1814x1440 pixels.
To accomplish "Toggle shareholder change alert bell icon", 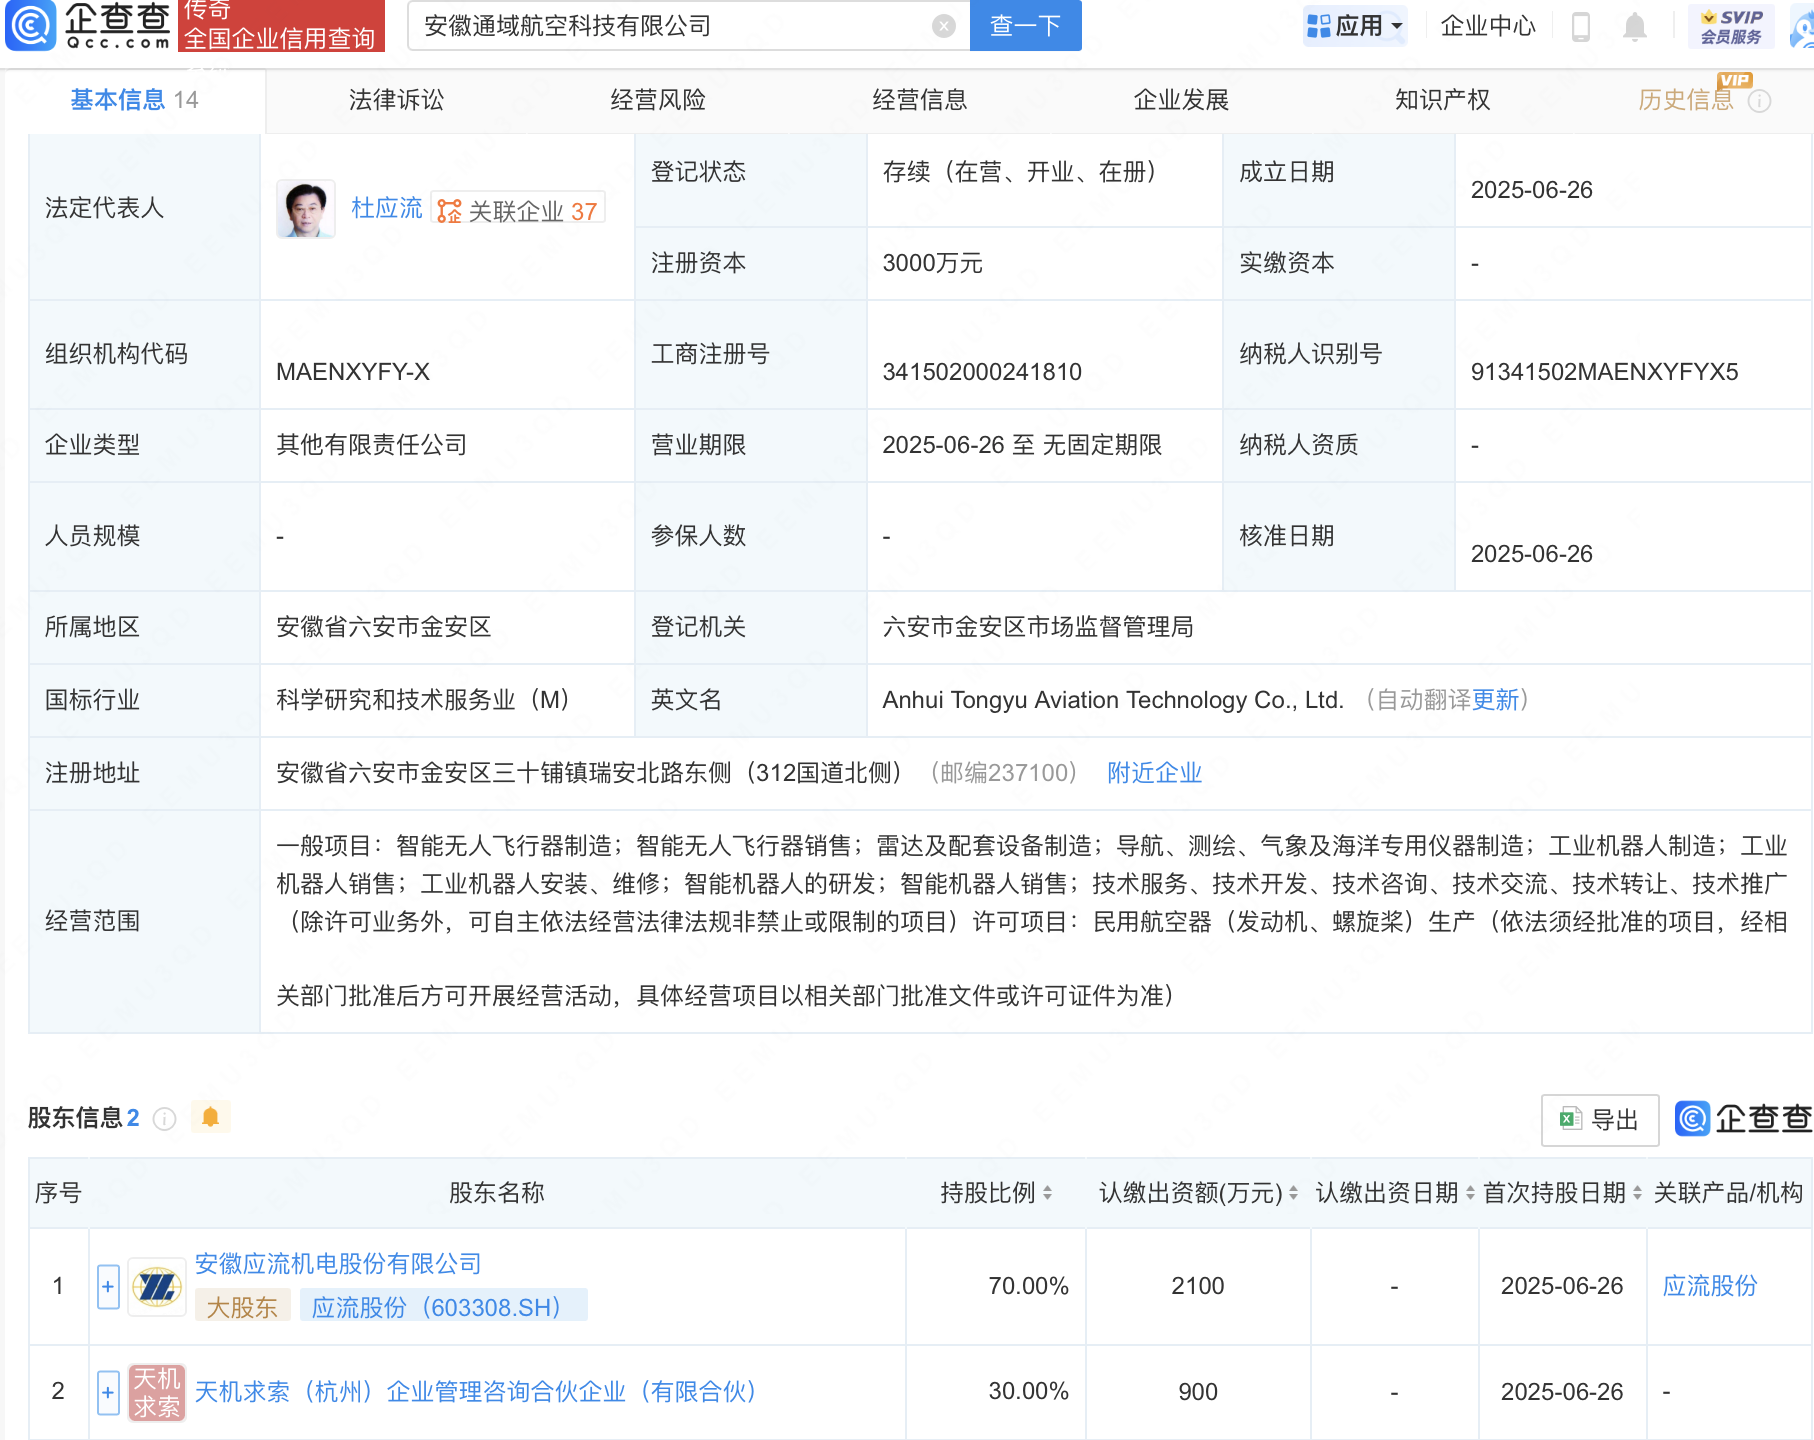I will [x=210, y=1117].
